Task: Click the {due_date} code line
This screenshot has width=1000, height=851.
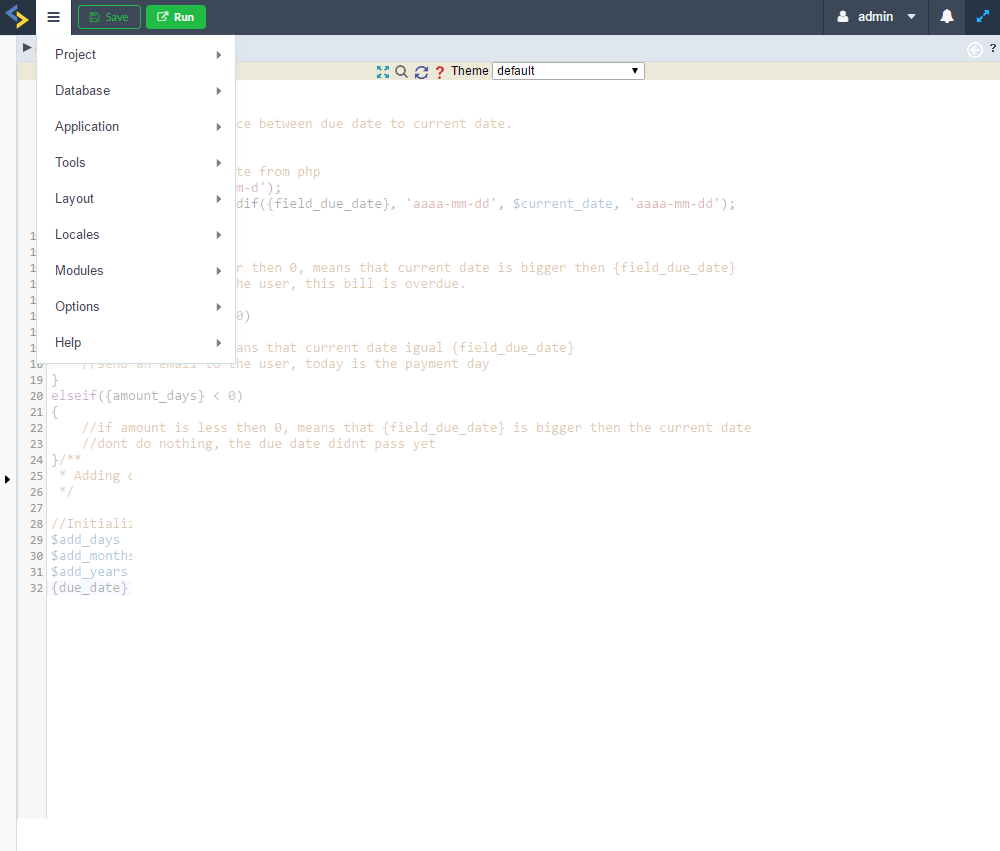Action: [x=89, y=588]
